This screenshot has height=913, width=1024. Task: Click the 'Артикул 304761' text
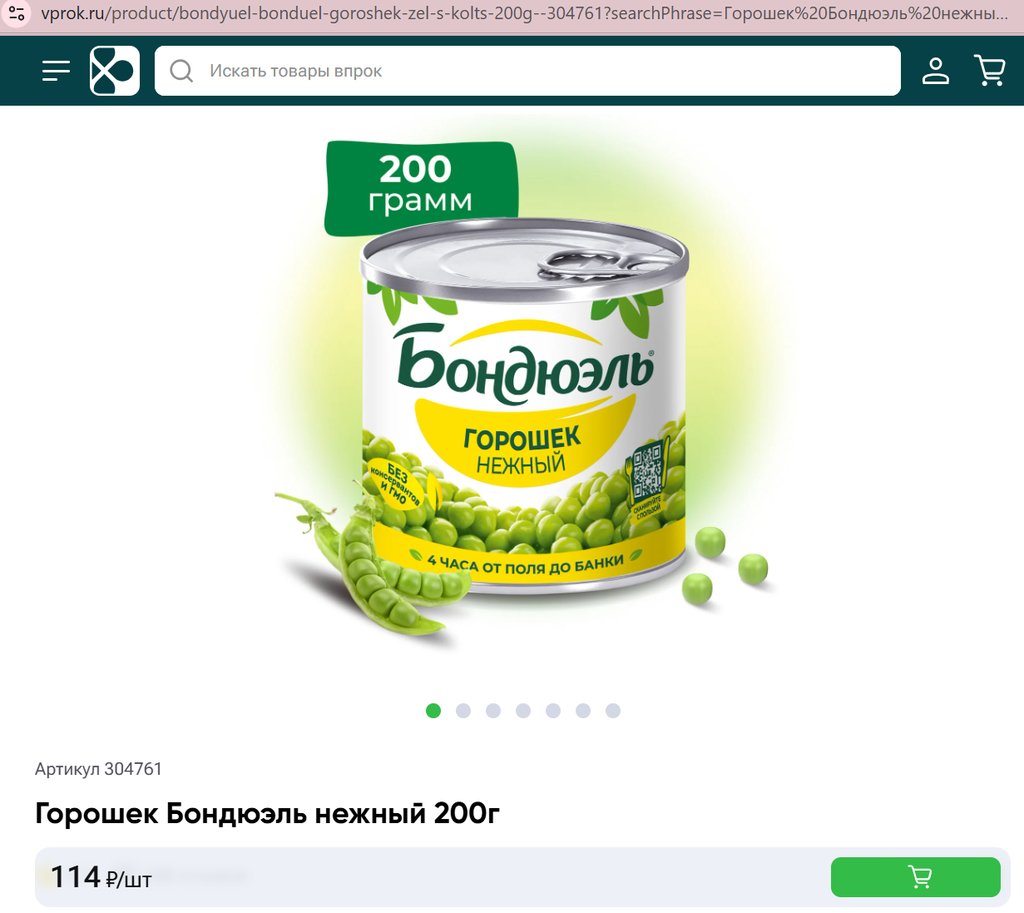point(98,769)
